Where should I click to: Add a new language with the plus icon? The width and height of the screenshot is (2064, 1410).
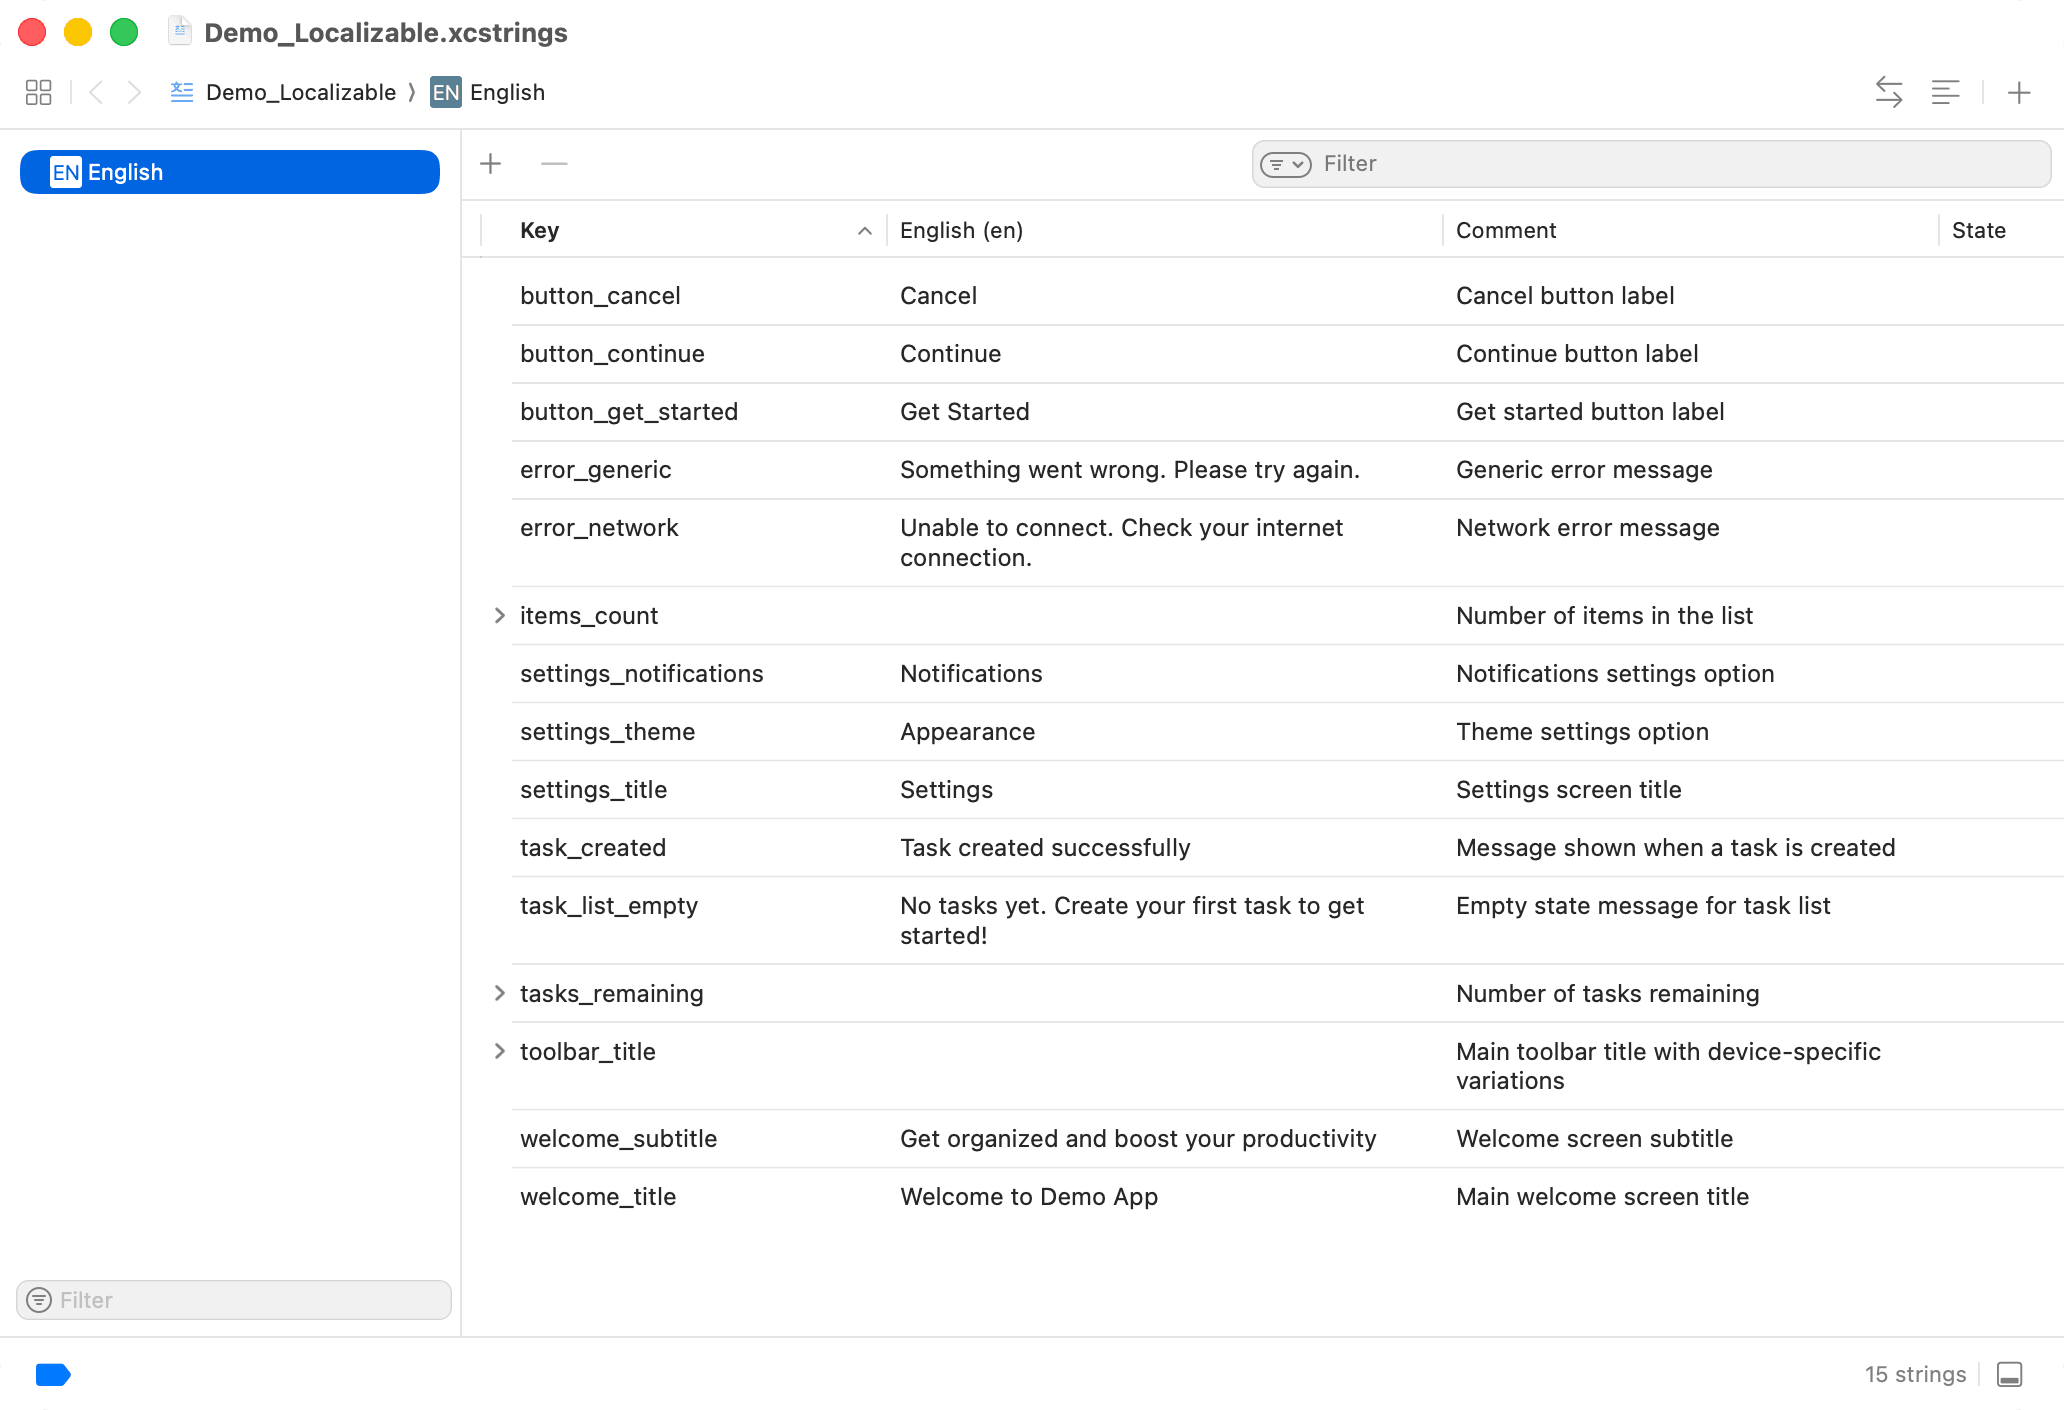click(2019, 92)
